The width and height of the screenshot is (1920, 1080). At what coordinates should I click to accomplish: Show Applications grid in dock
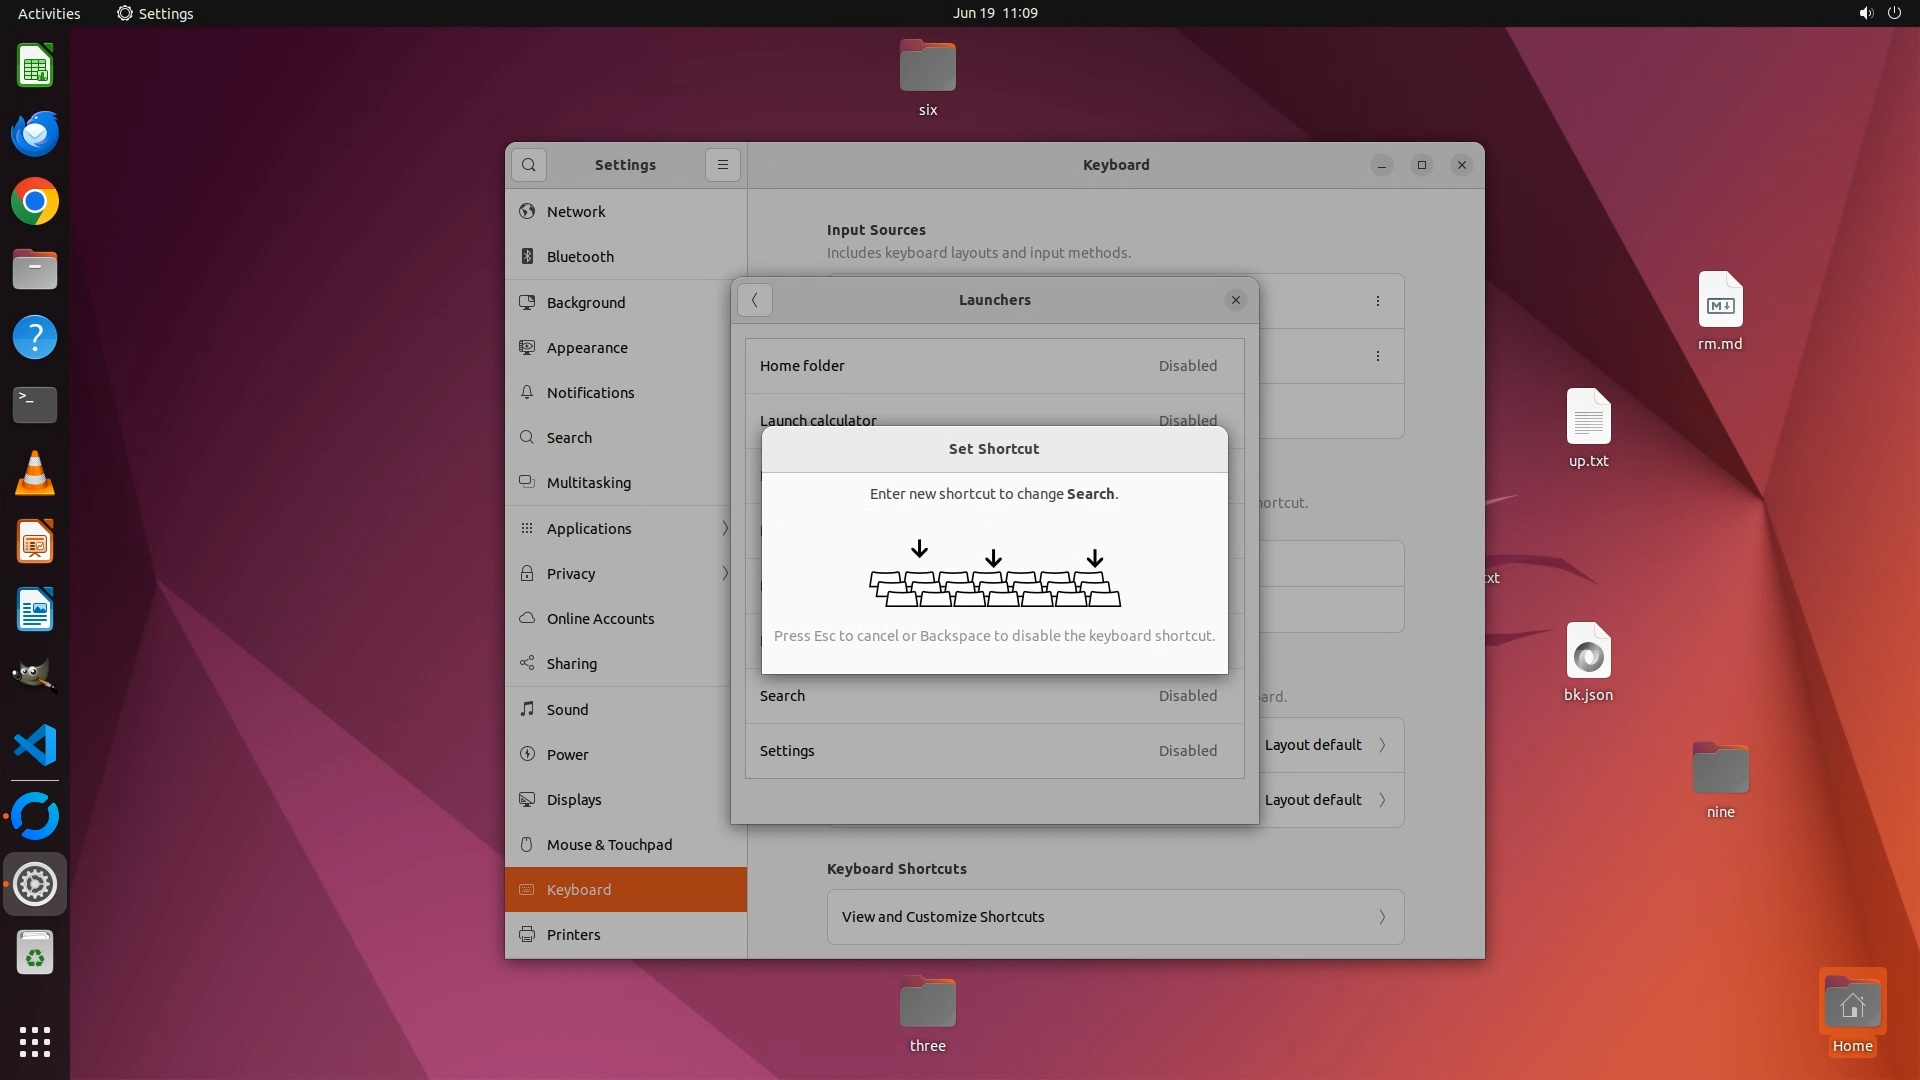(35, 1042)
